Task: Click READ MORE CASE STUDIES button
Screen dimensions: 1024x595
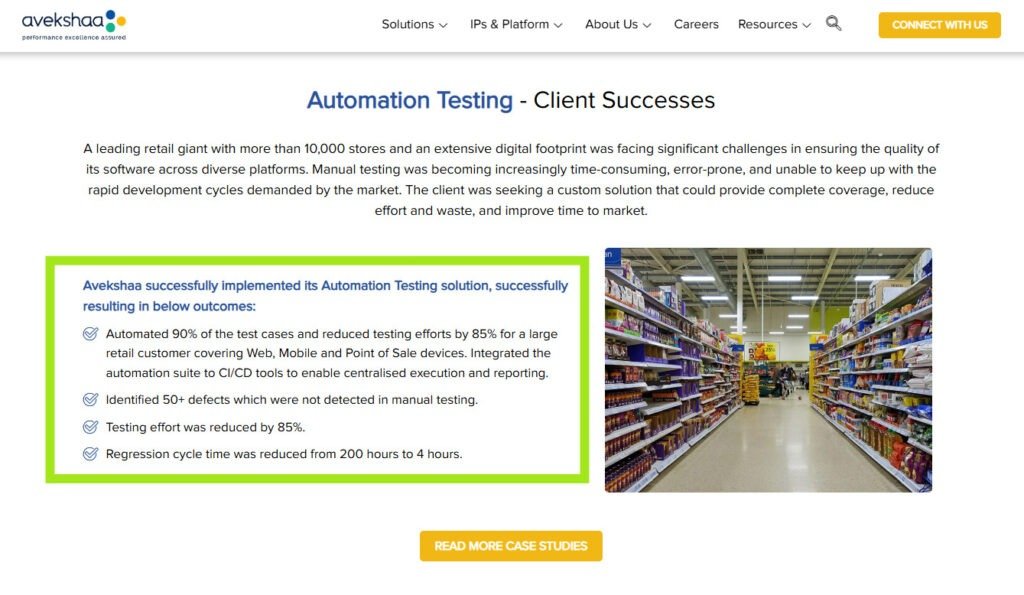Action: pyautogui.click(x=511, y=546)
